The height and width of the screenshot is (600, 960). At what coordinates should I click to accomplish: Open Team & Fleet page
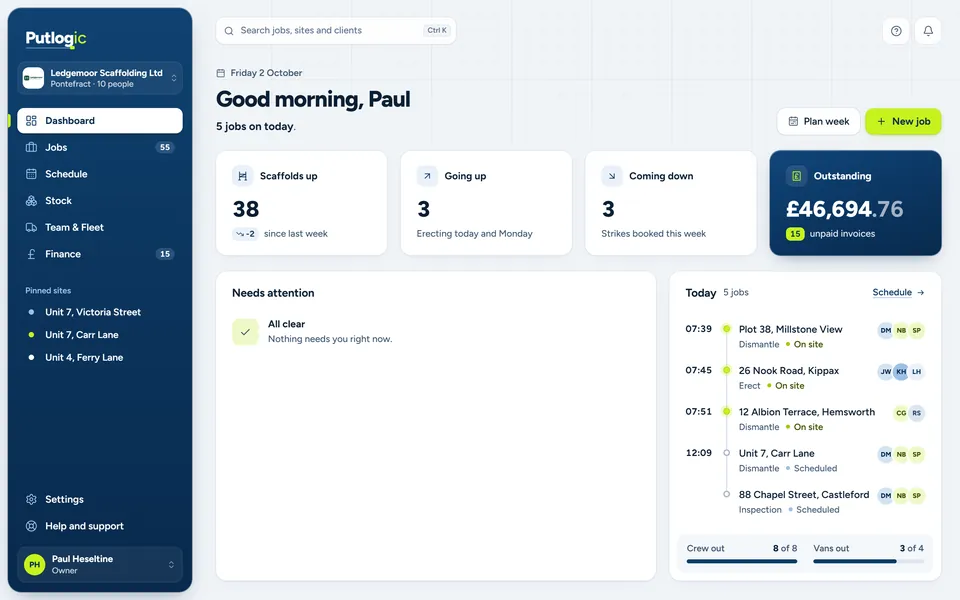click(x=100, y=227)
